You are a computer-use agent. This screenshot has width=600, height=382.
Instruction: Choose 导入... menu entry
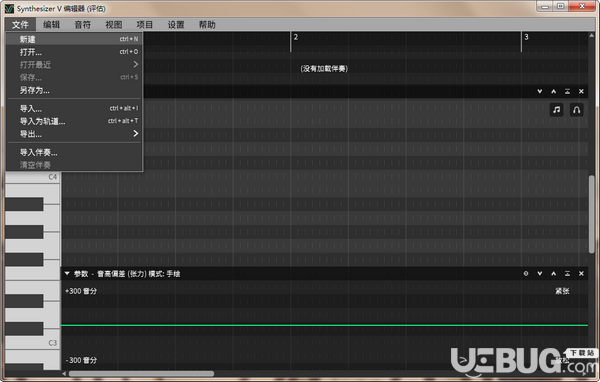click(x=74, y=108)
